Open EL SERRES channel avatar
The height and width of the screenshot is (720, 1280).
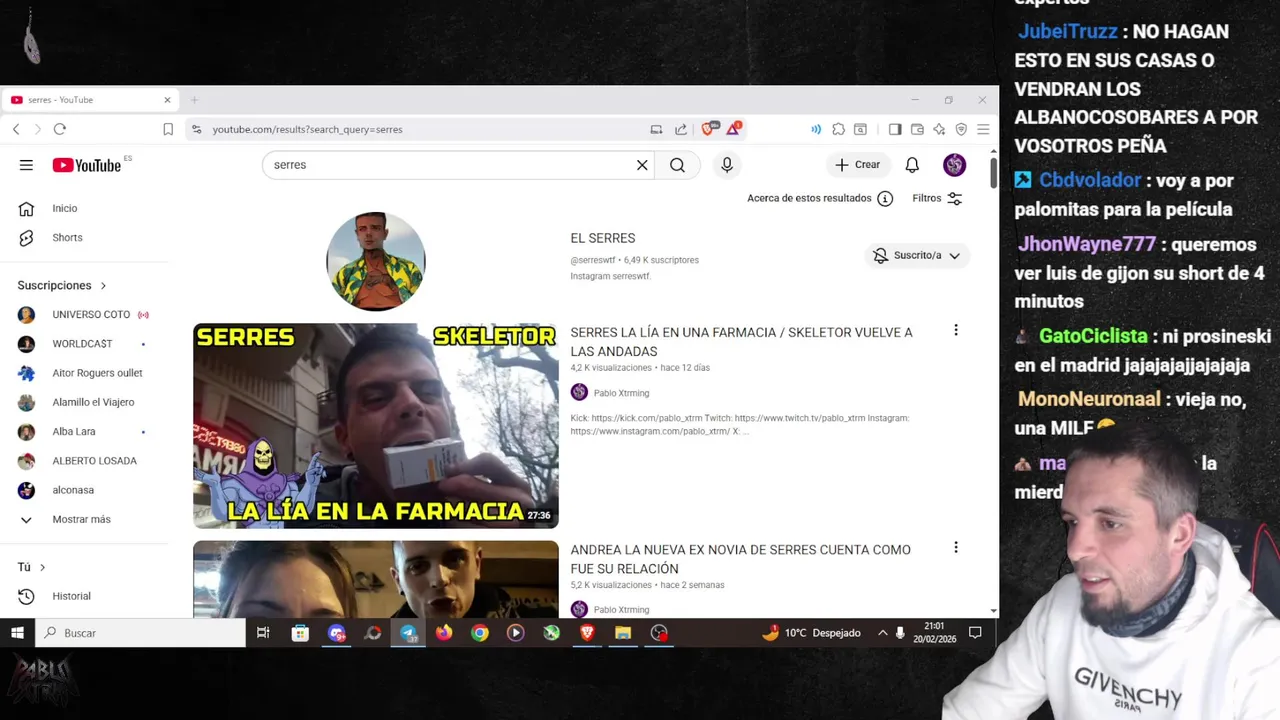coord(376,261)
